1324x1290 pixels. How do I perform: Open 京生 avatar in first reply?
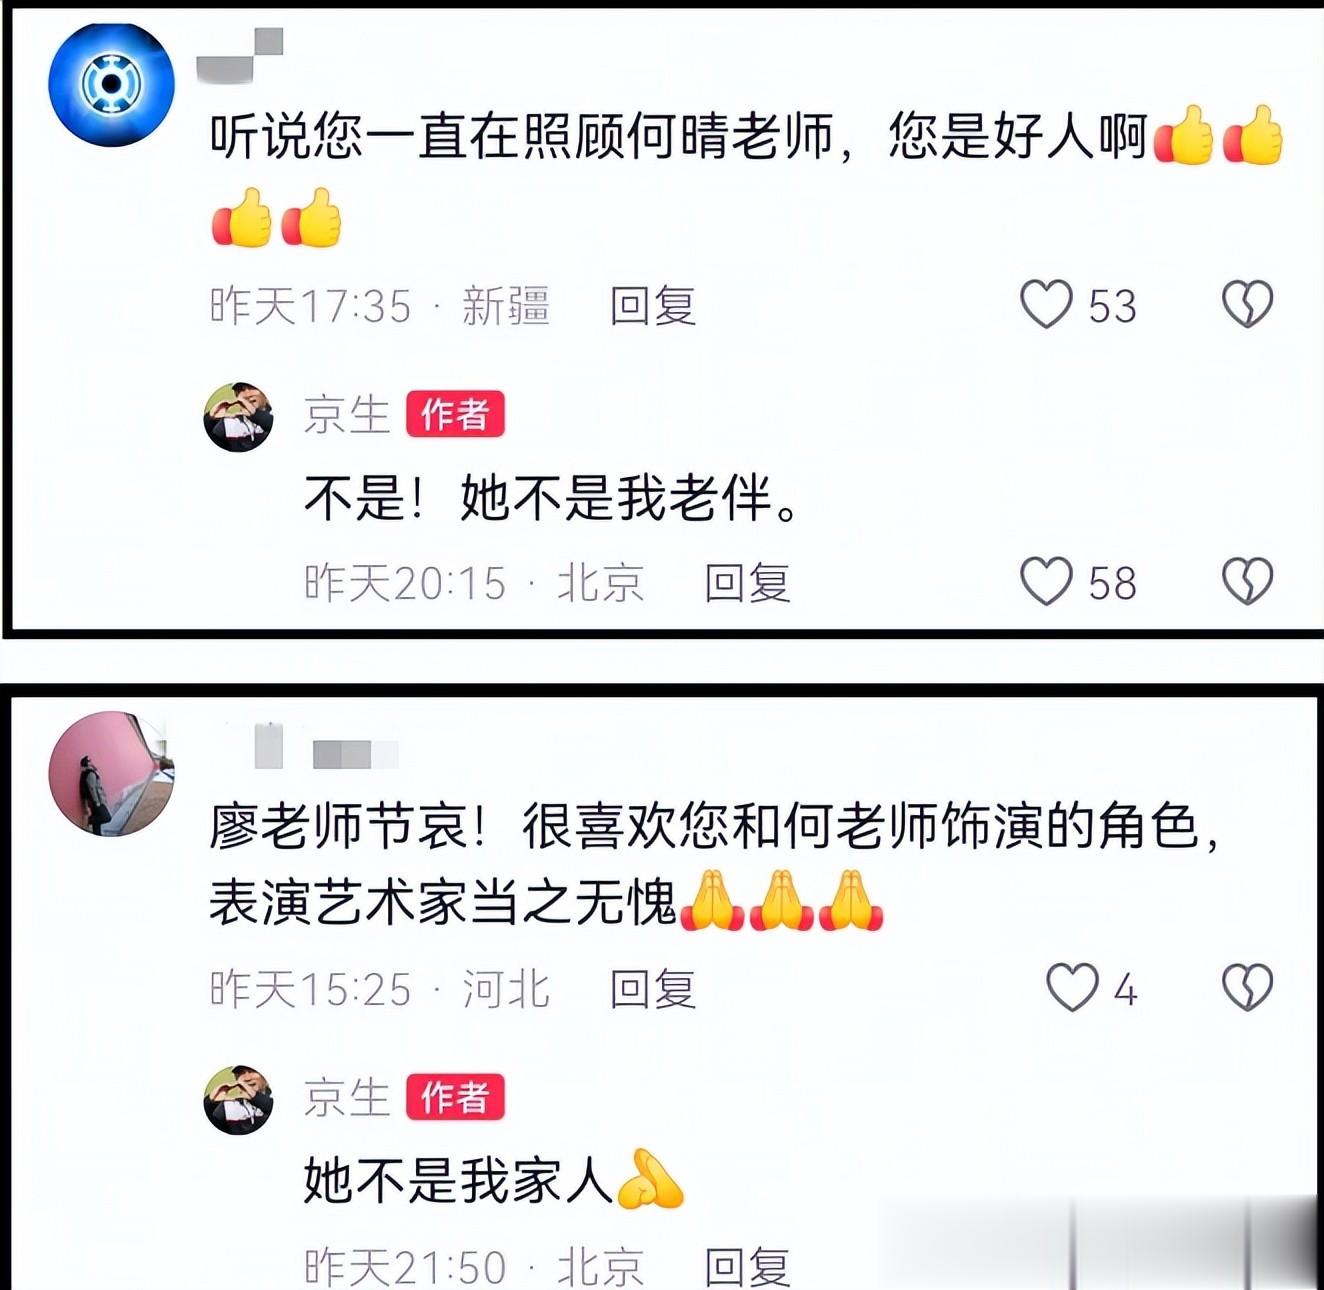238,417
